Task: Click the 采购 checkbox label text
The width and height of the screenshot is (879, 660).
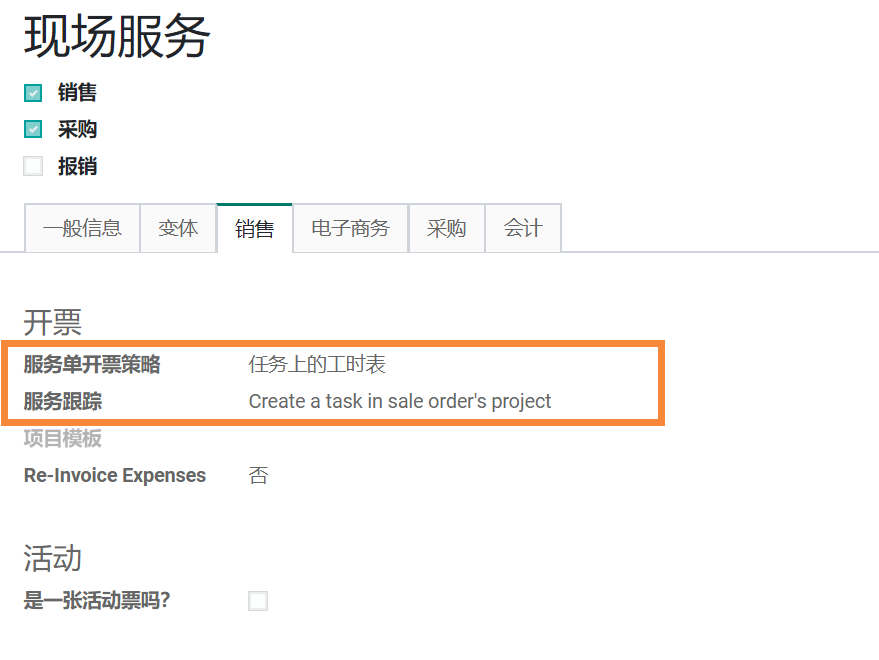Action: coord(77,130)
